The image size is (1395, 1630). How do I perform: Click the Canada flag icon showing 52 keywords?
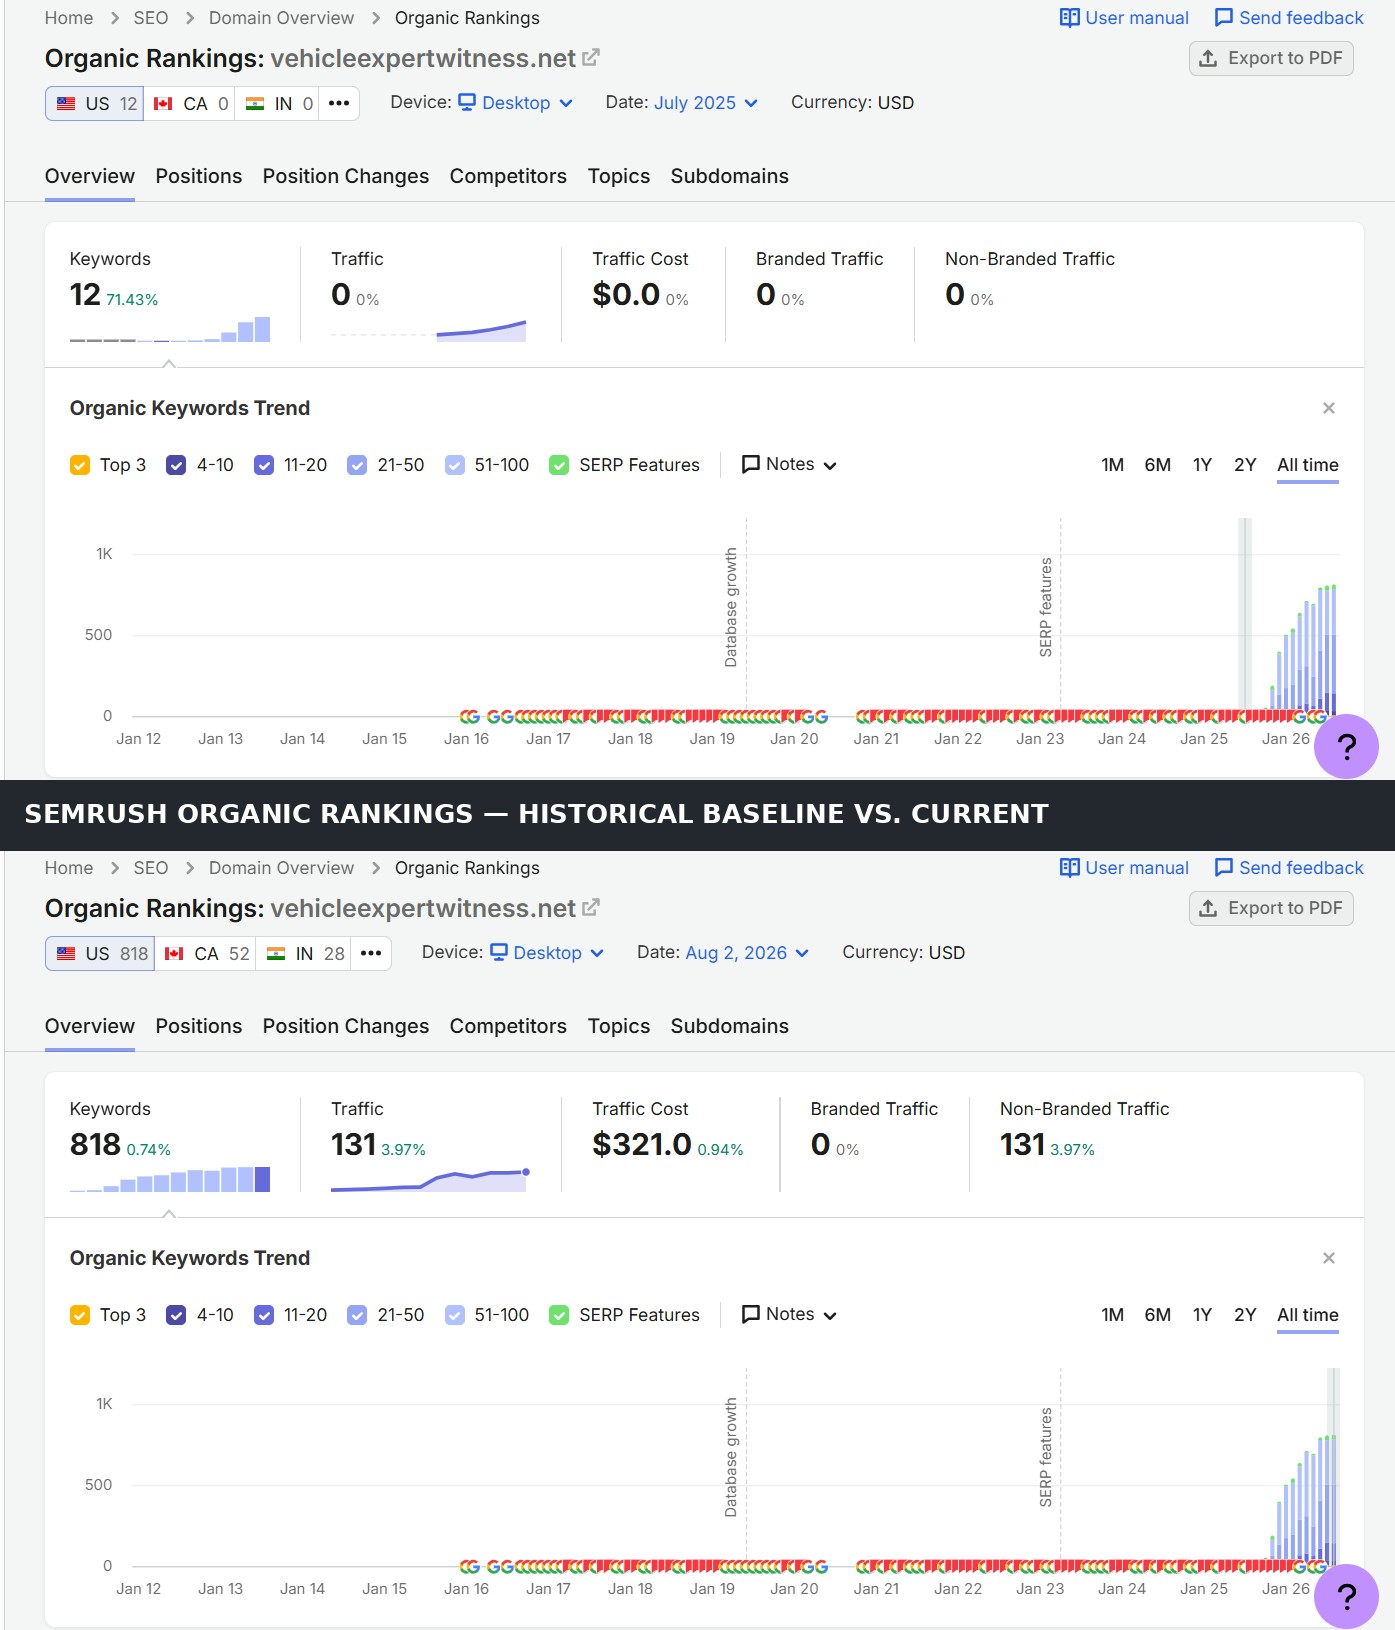174,953
